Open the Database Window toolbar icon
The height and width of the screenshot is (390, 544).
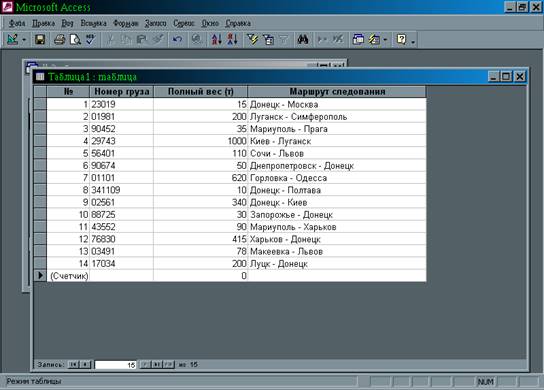pos(358,40)
